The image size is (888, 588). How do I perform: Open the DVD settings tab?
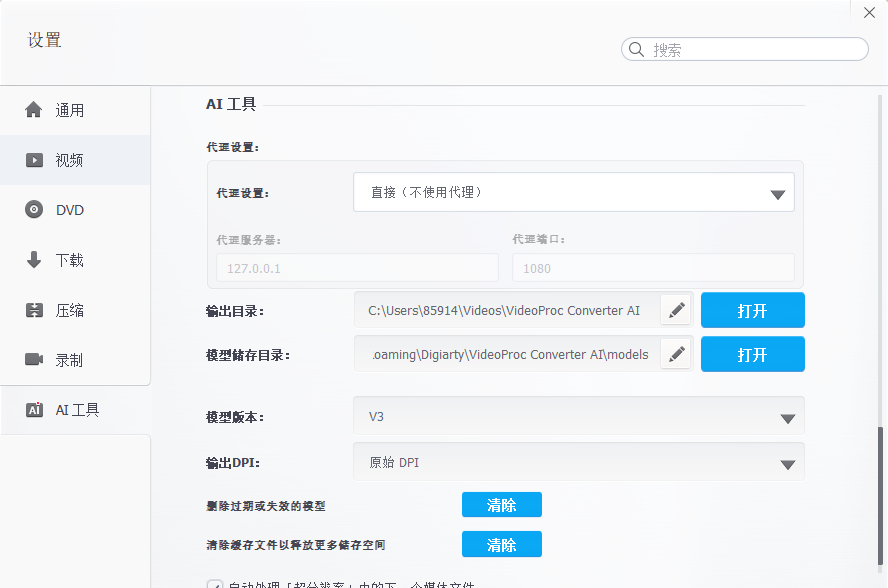tap(75, 210)
